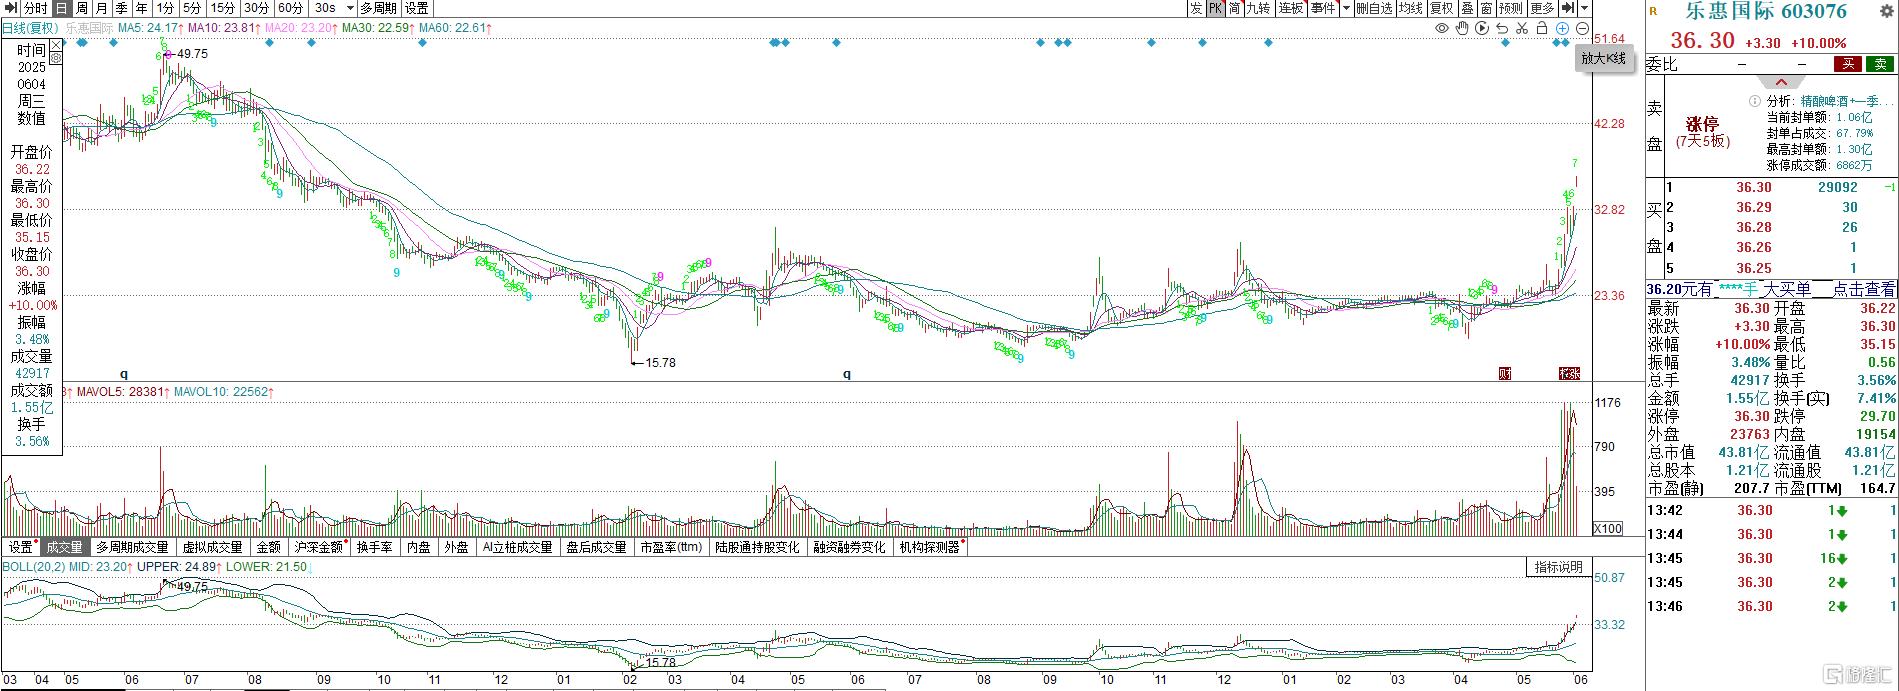Toggle the PK comparison button

(1215, 8)
